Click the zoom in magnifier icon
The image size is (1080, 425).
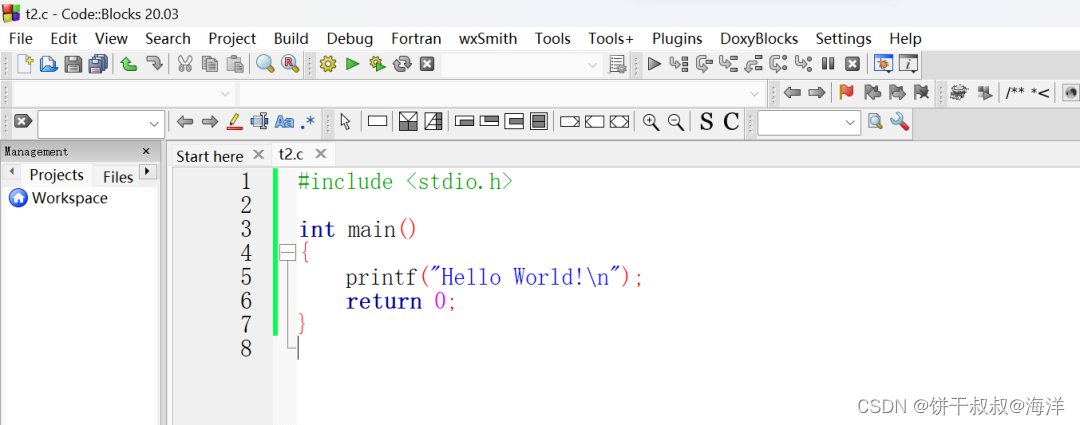point(651,122)
